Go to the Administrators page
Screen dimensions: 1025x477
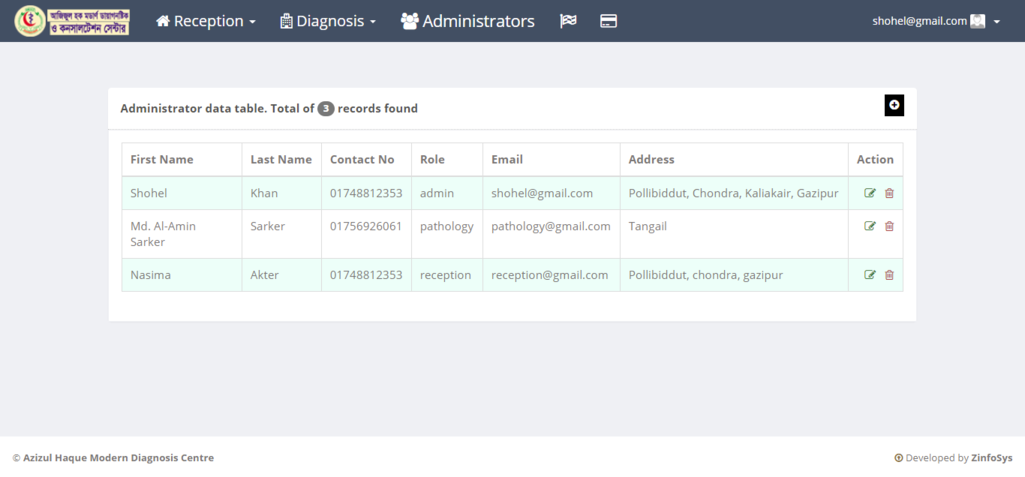point(467,21)
